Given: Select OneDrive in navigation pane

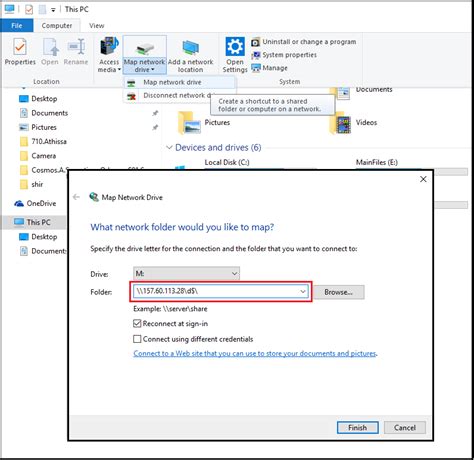Looking at the screenshot, I should (35, 203).
